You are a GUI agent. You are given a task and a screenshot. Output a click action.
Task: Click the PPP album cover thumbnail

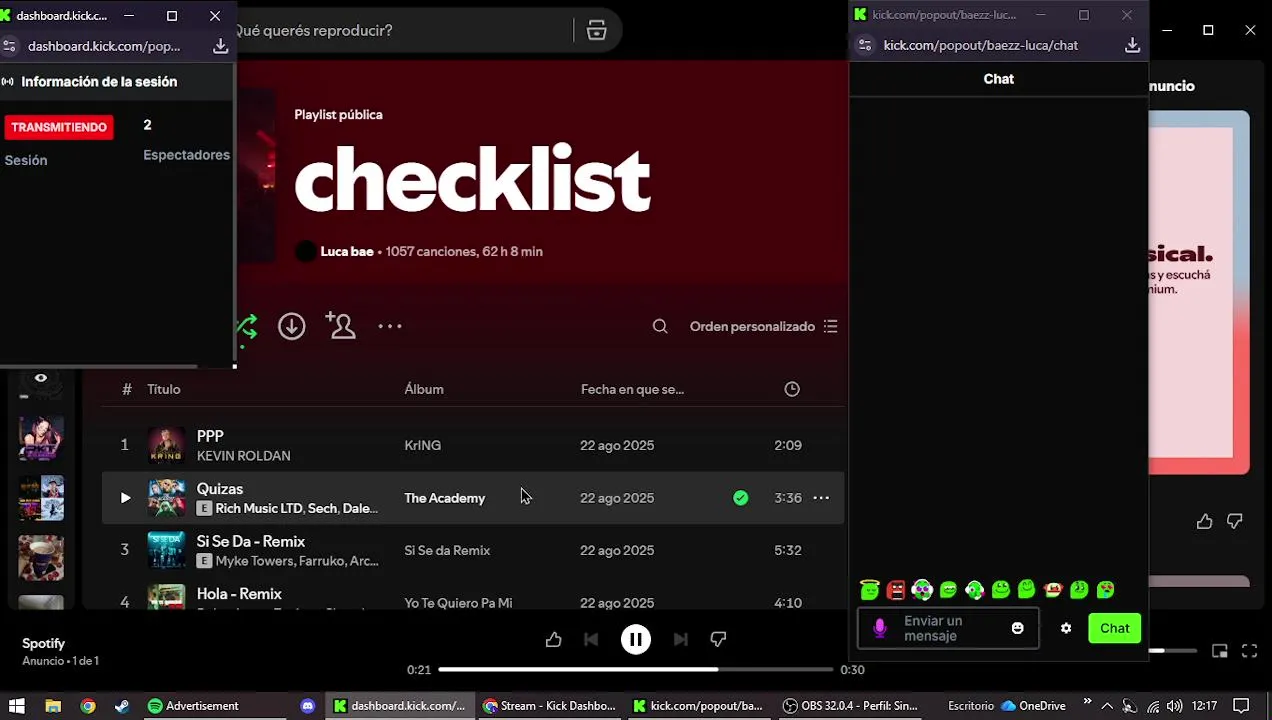[166, 445]
